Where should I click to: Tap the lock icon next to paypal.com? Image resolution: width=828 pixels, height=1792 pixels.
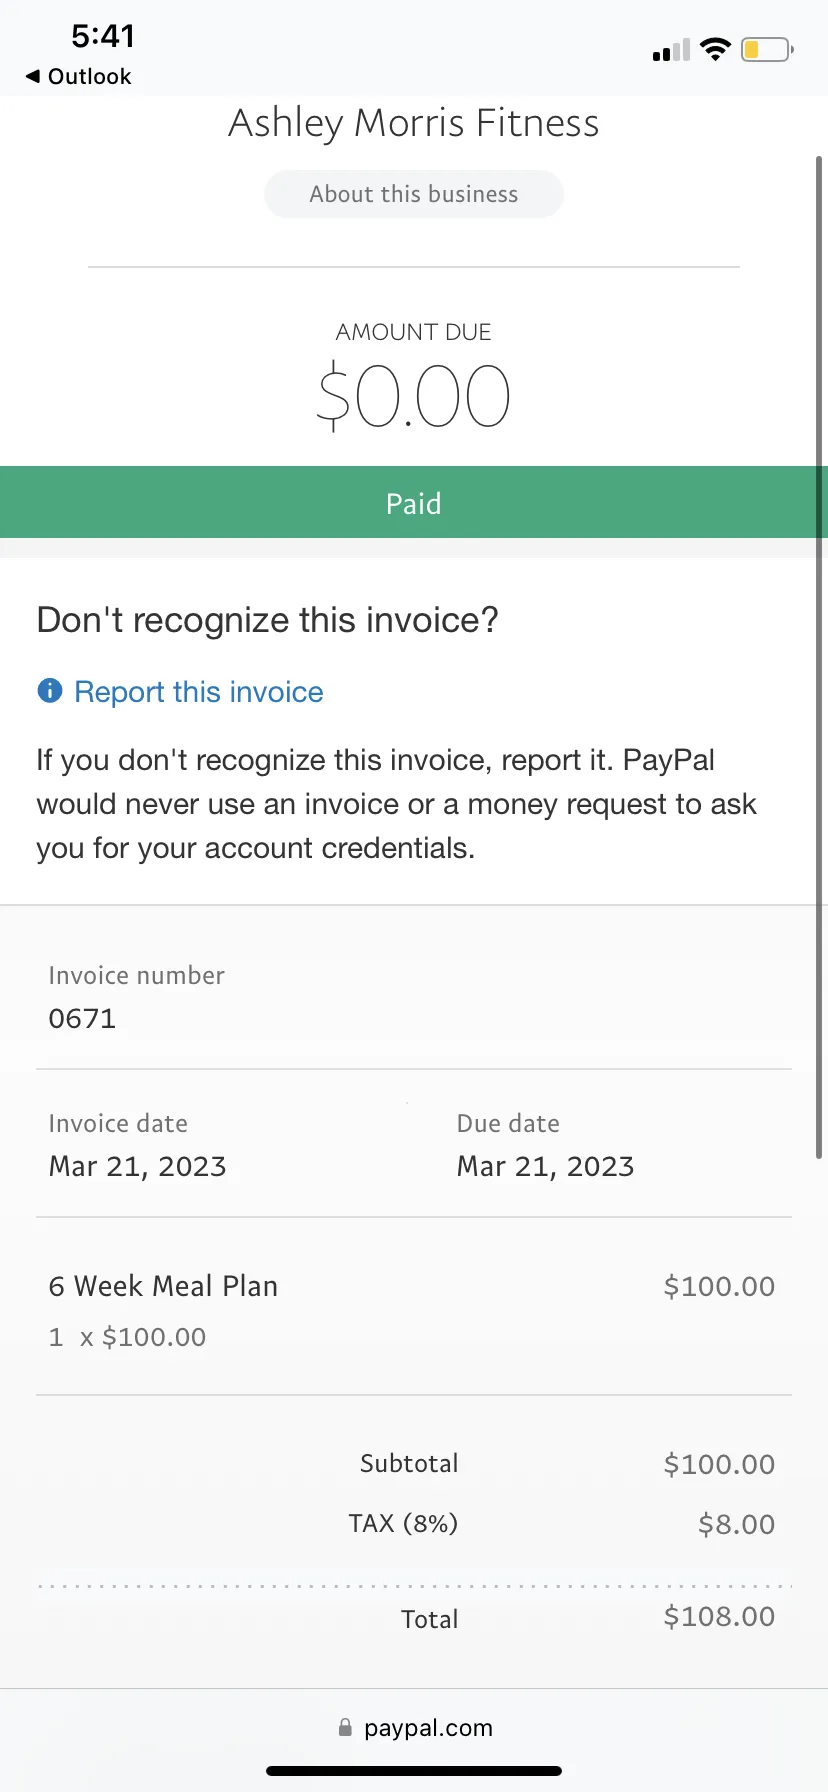click(345, 1727)
